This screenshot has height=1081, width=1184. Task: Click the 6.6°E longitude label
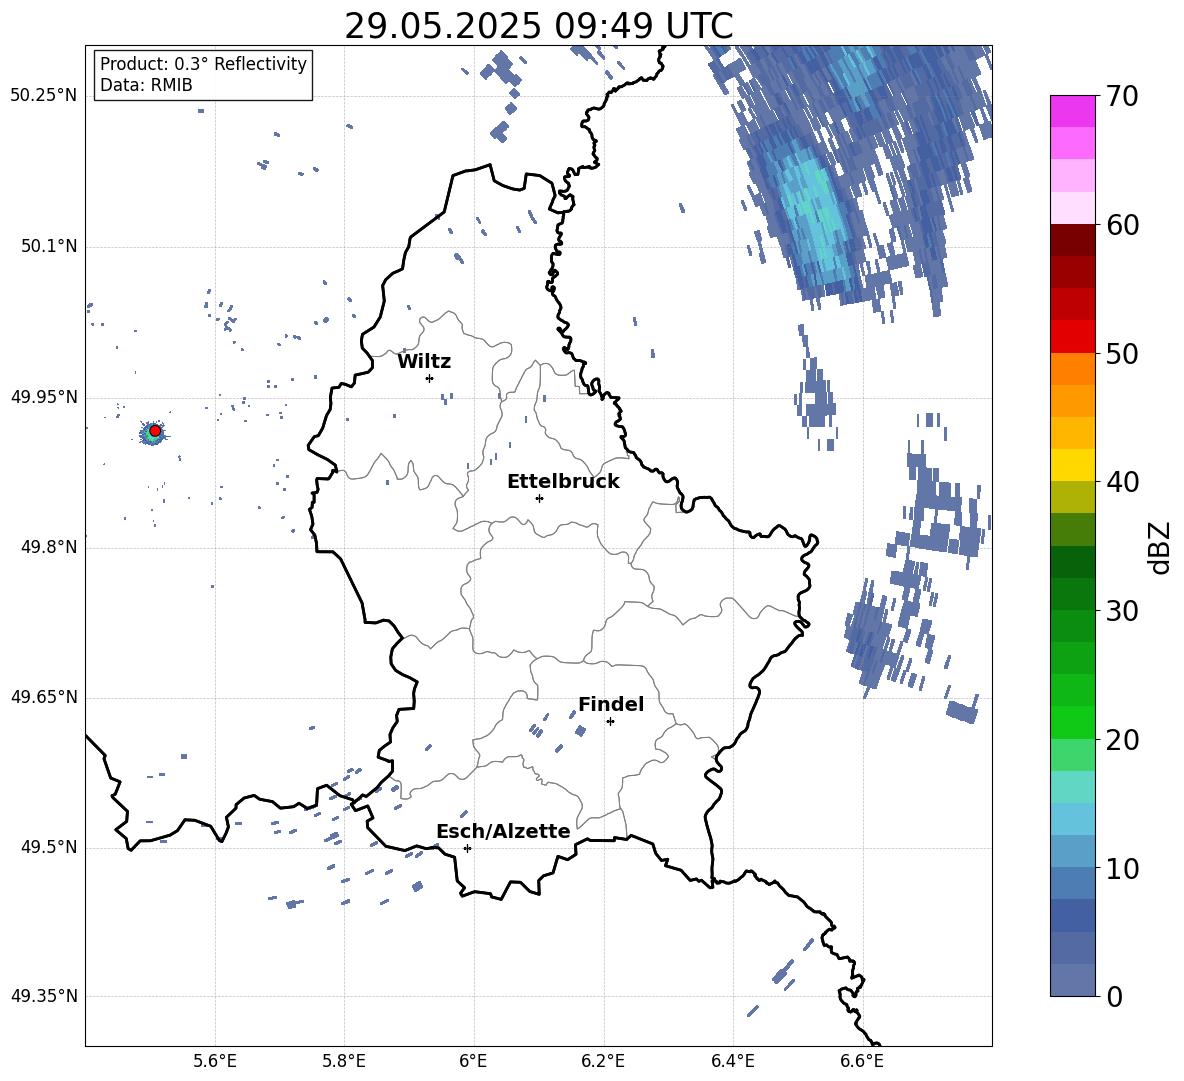click(x=862, y=1061)
